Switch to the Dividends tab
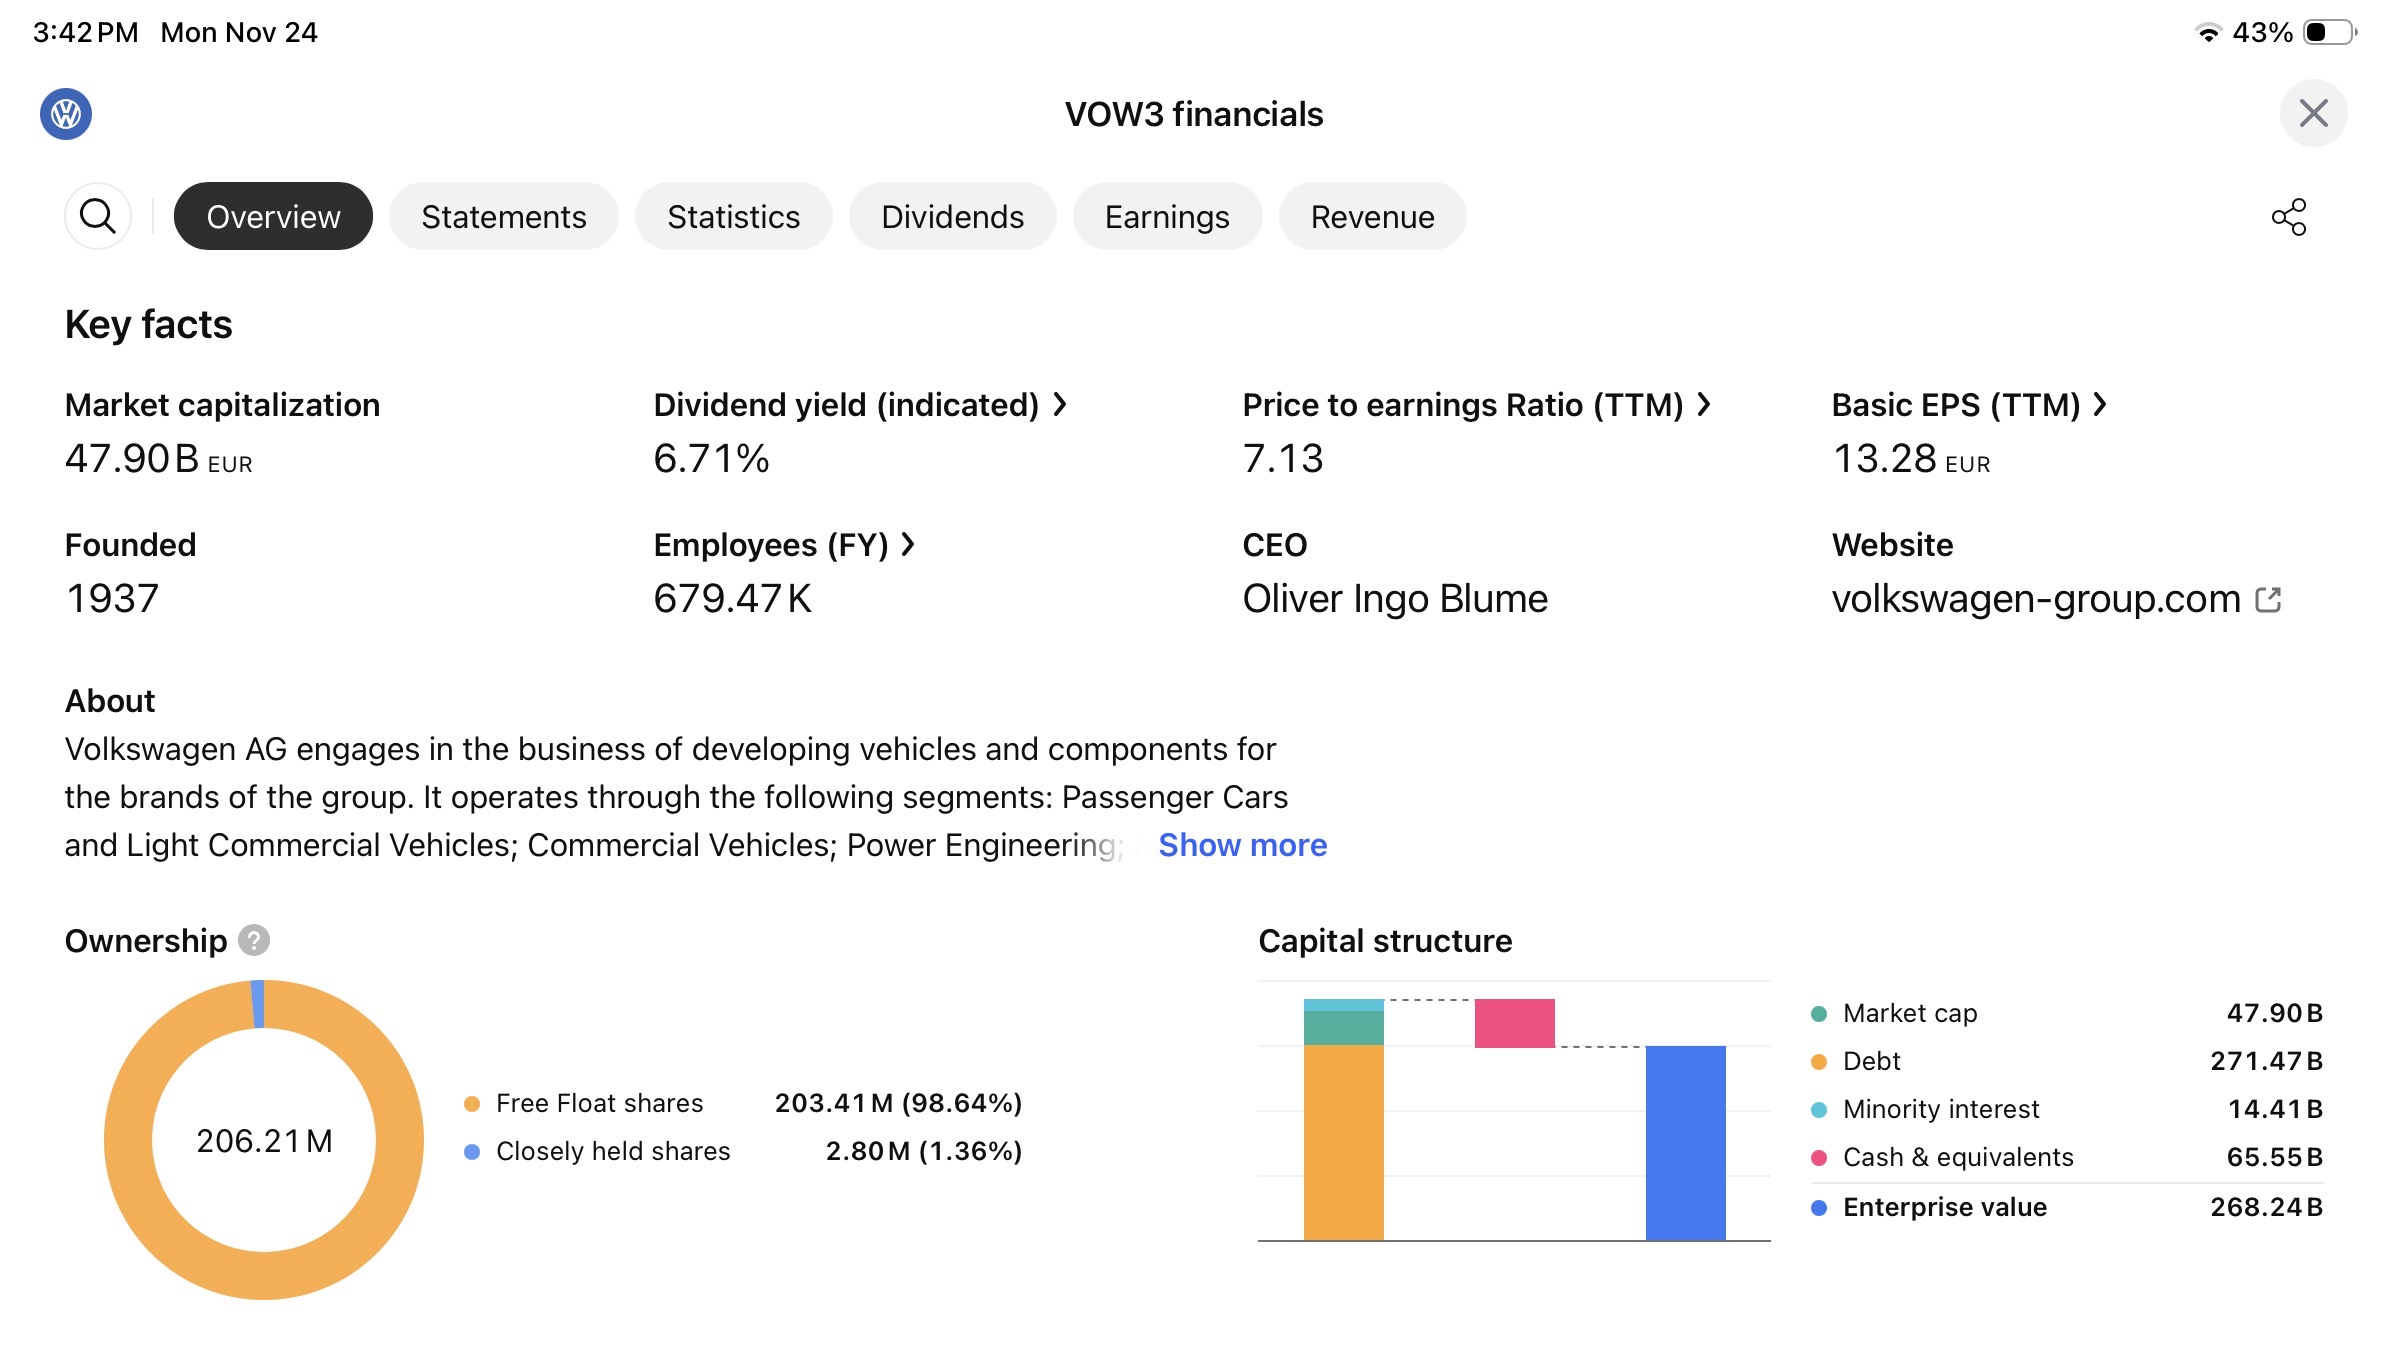Viewport: 2388px width, 1352px height. point(952,216)
